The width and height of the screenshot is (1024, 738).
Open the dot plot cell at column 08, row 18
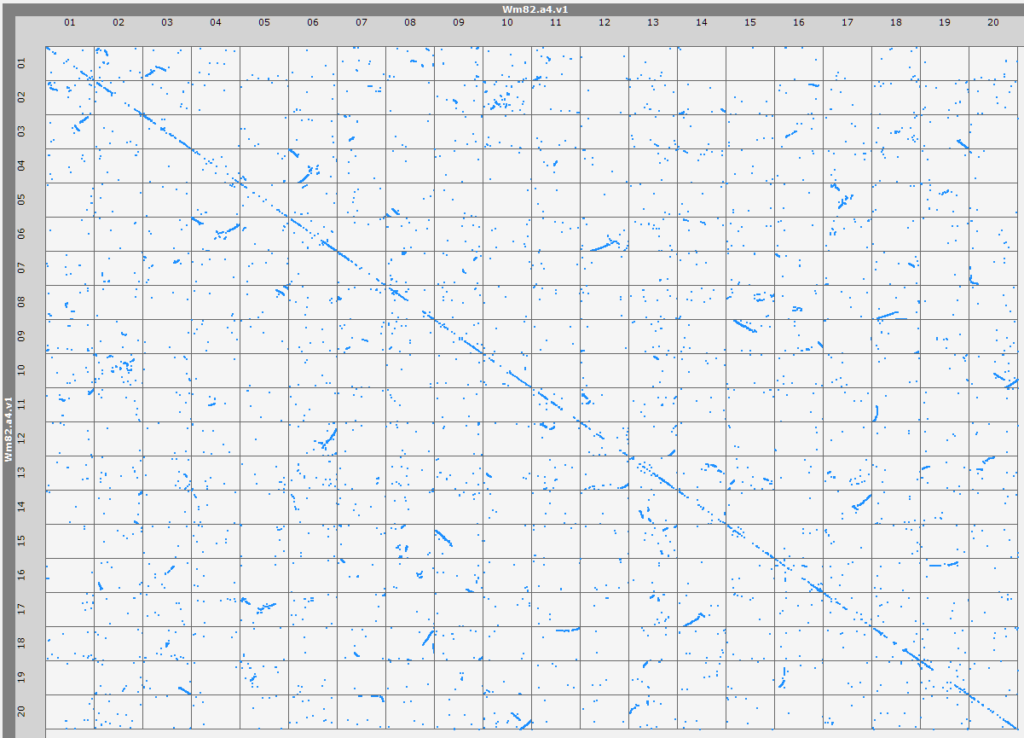pos(410,643)
